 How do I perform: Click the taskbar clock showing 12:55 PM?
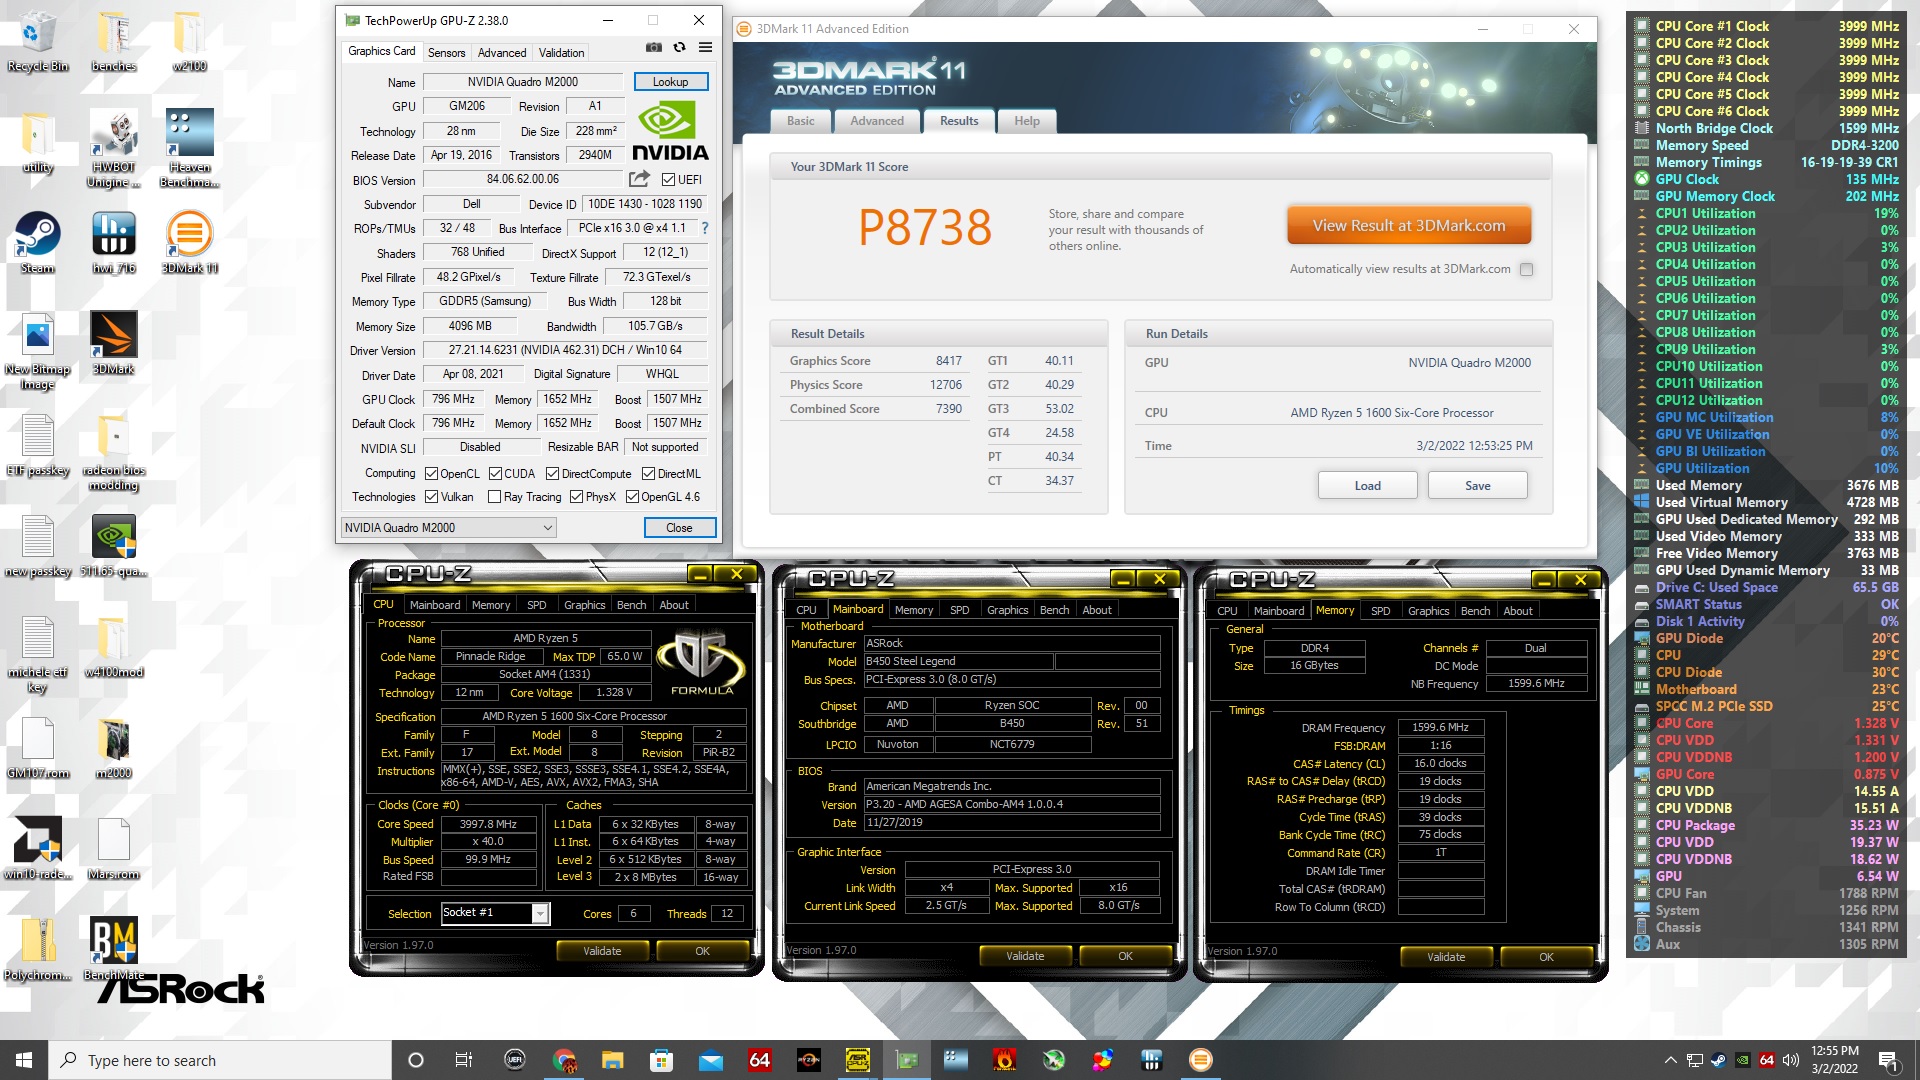[1835, 1060]
